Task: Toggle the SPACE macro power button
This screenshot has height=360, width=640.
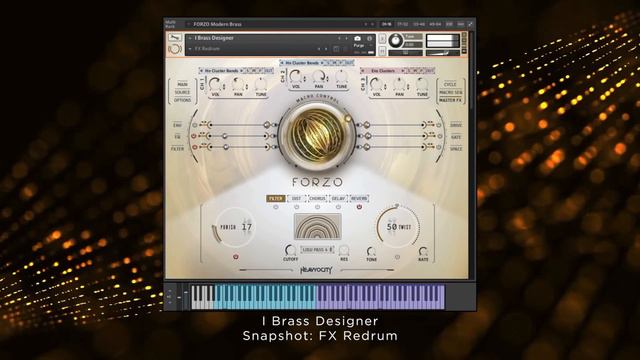Action: click(440, 147)
